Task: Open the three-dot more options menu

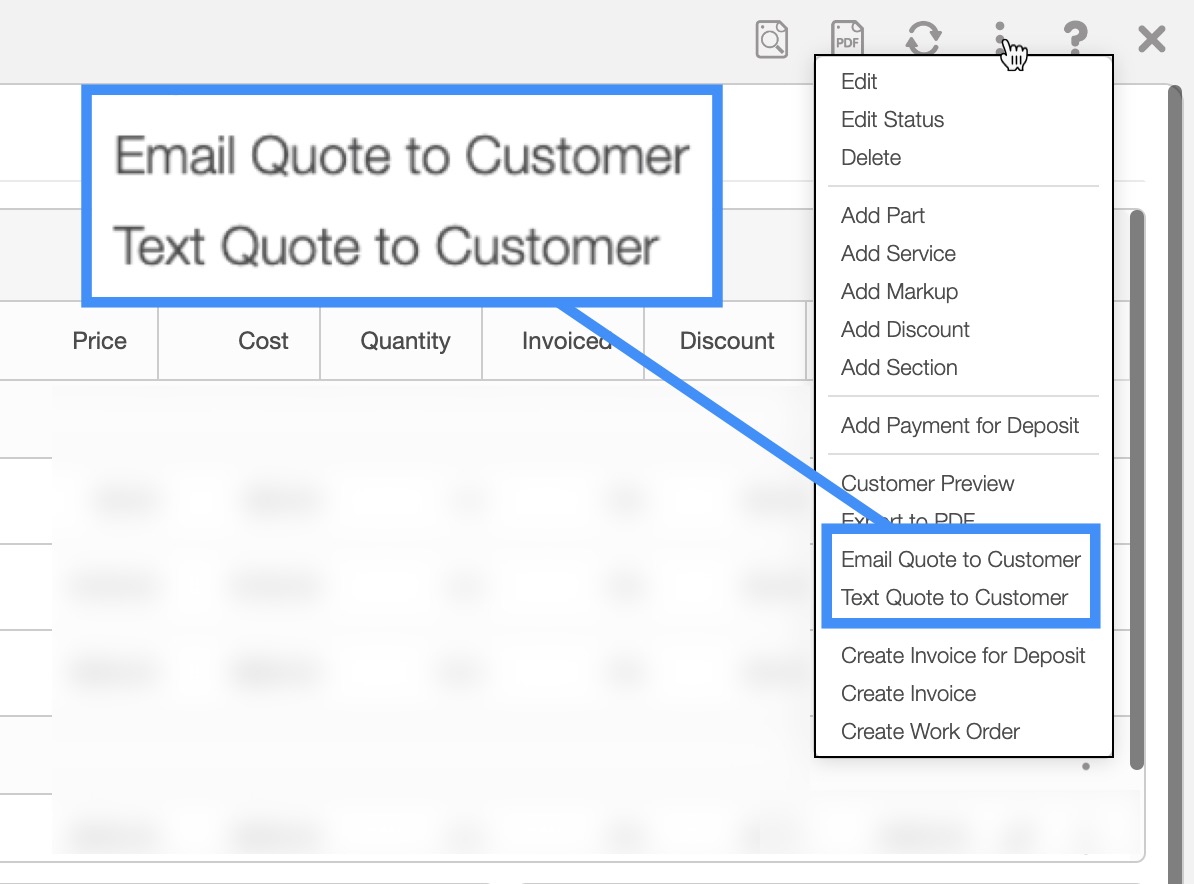Action: (999, 39)
